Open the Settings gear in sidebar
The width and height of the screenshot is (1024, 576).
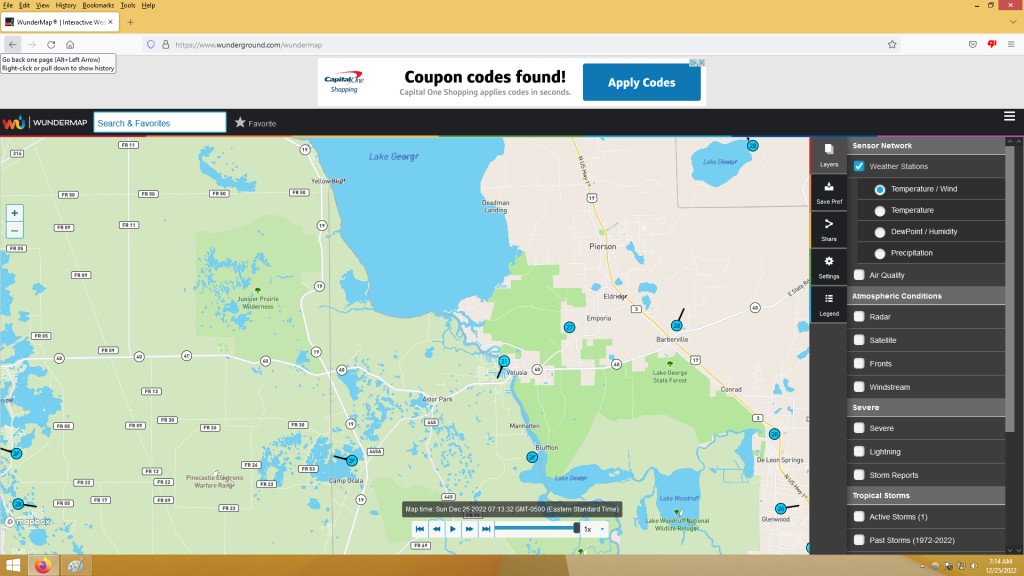tap(829, 267)
